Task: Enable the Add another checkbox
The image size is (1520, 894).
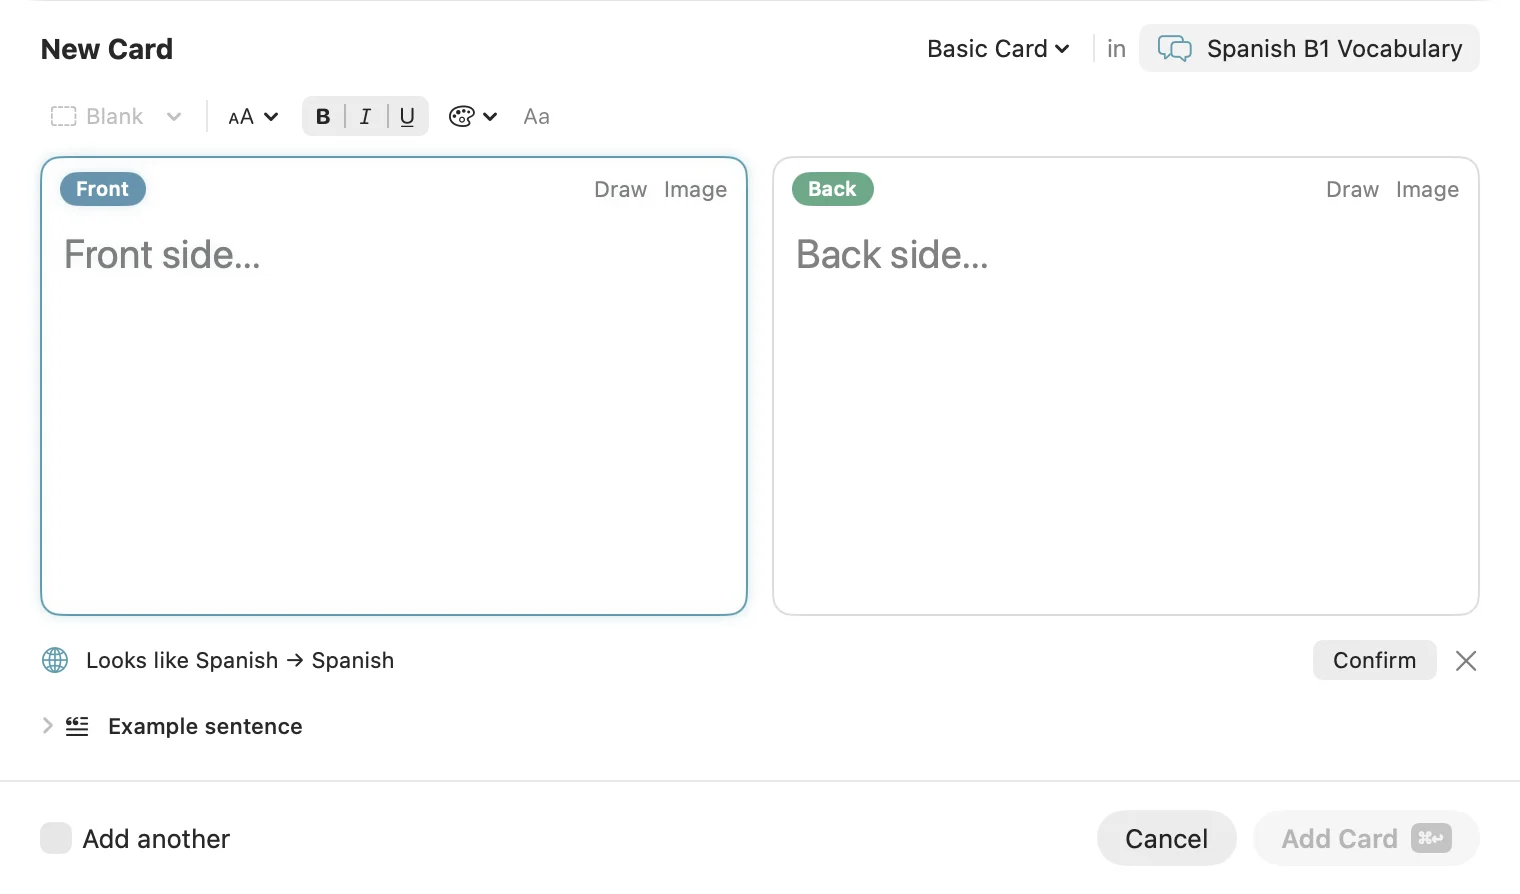Action: point(56,838)
